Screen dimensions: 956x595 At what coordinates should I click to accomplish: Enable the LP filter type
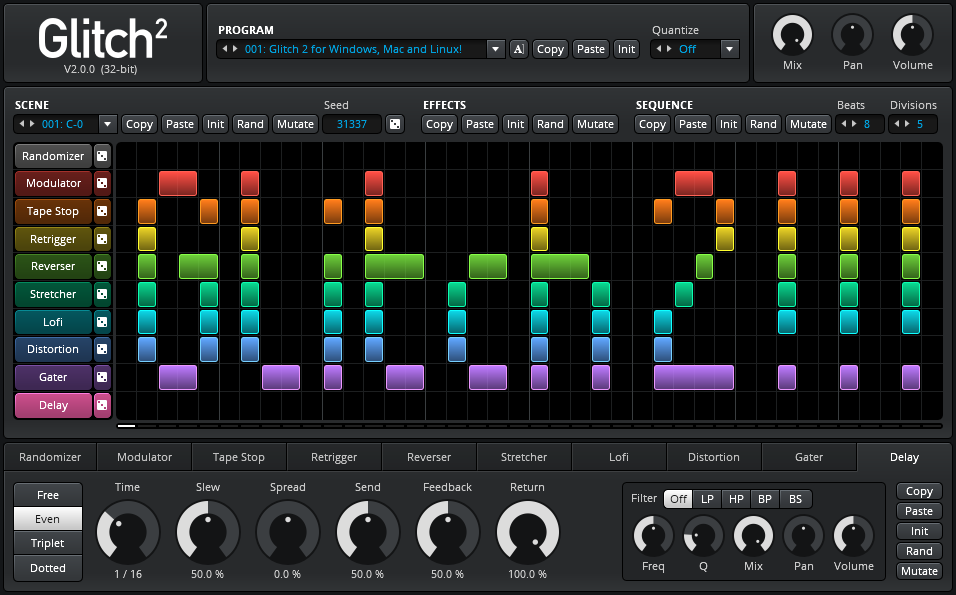click(x=707, y=499)
